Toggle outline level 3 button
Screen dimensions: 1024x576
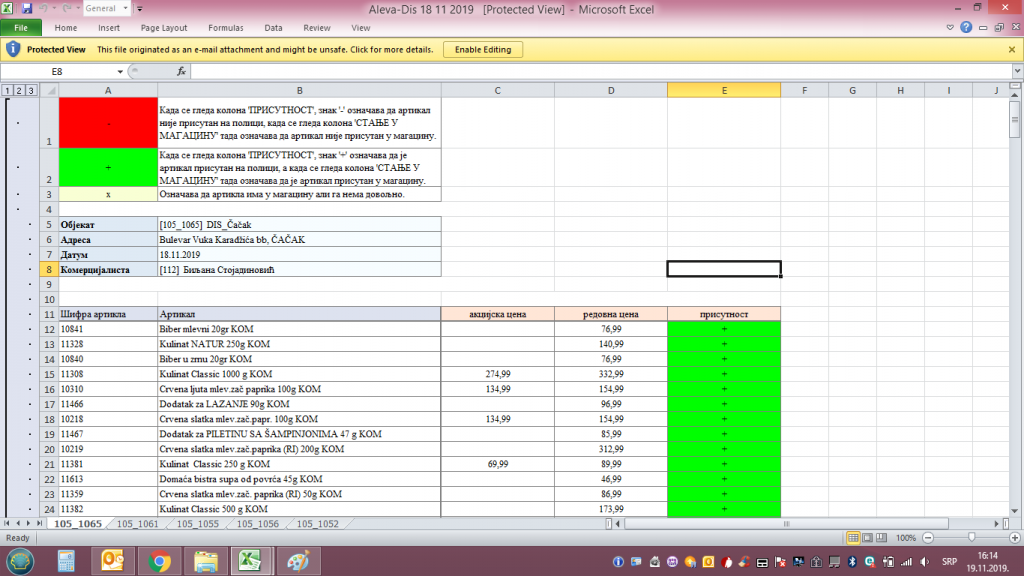pyautogui.click(x=31, y=91)
